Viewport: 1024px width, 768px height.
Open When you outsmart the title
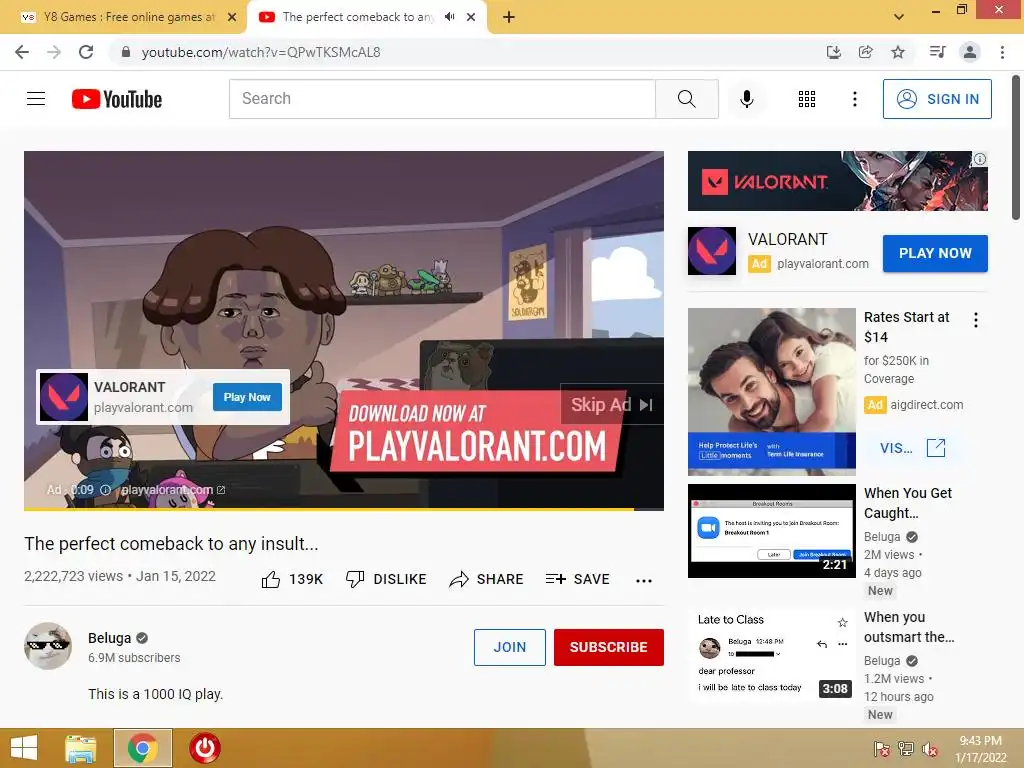(x=909, y=627)
